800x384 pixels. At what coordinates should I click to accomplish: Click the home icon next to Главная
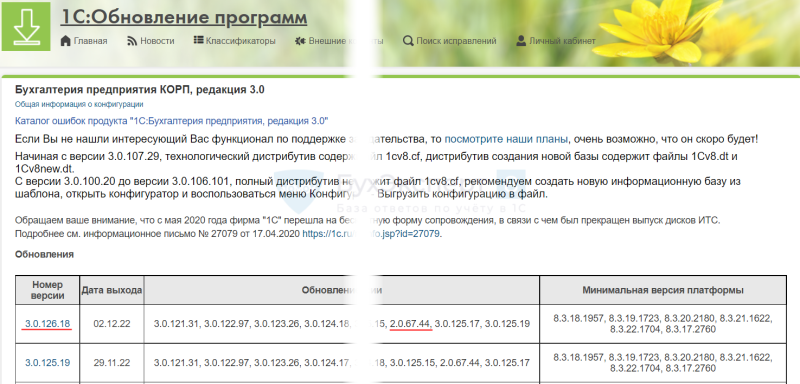click(x=65, y=41)
